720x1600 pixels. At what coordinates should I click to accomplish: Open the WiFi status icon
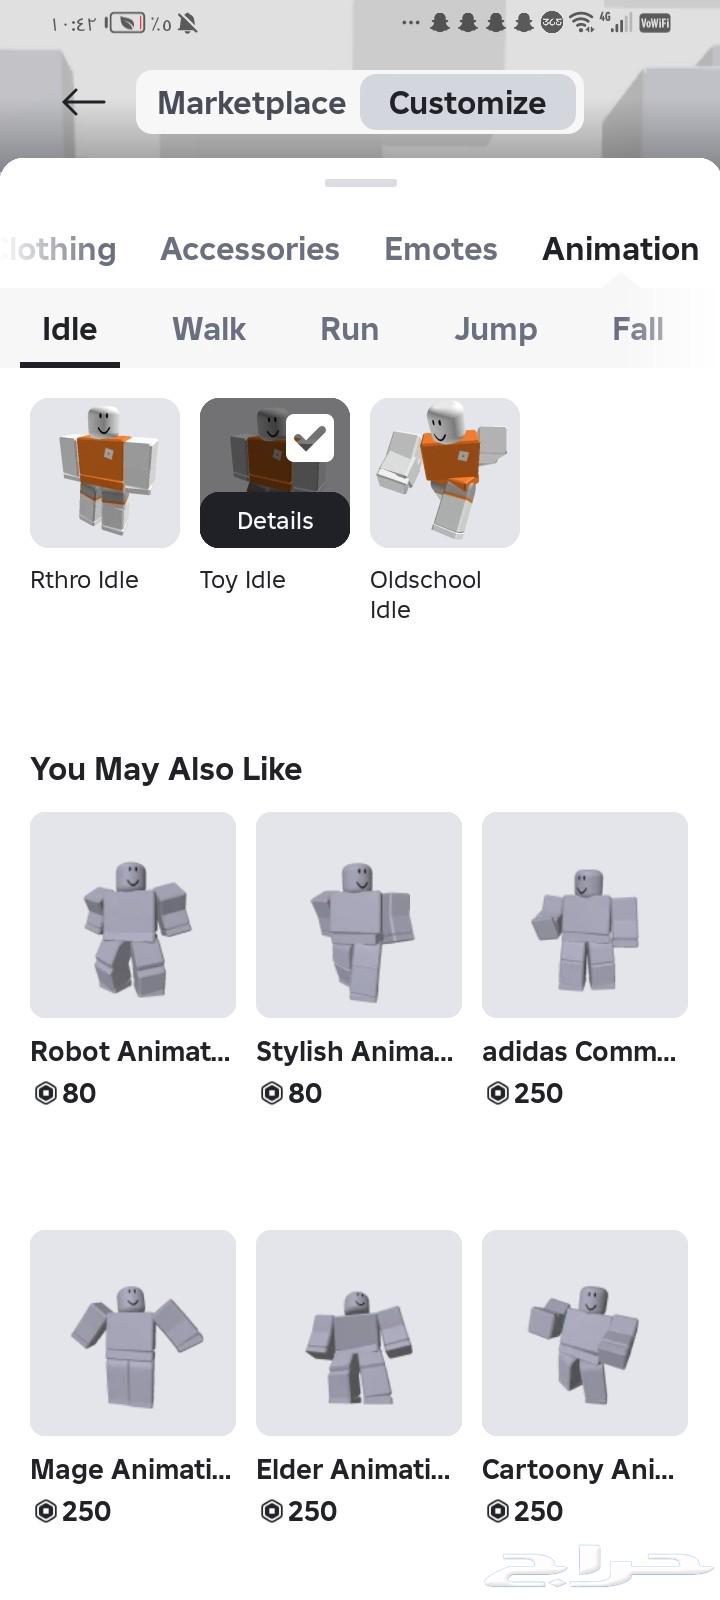583,19
